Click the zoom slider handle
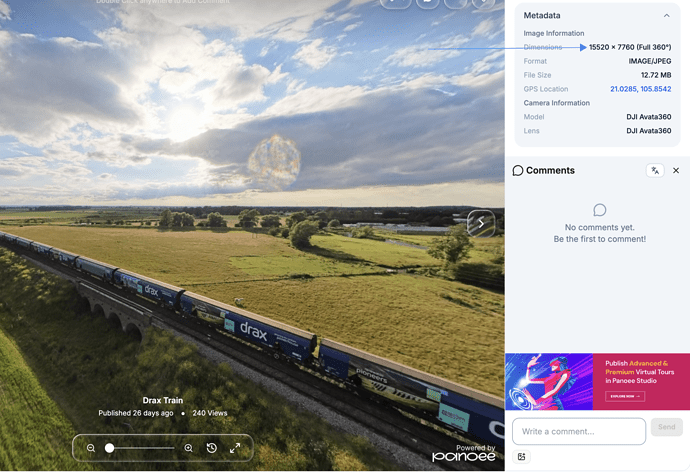The width and height of the screenshot is (690, 475). (x=110, y=448)
